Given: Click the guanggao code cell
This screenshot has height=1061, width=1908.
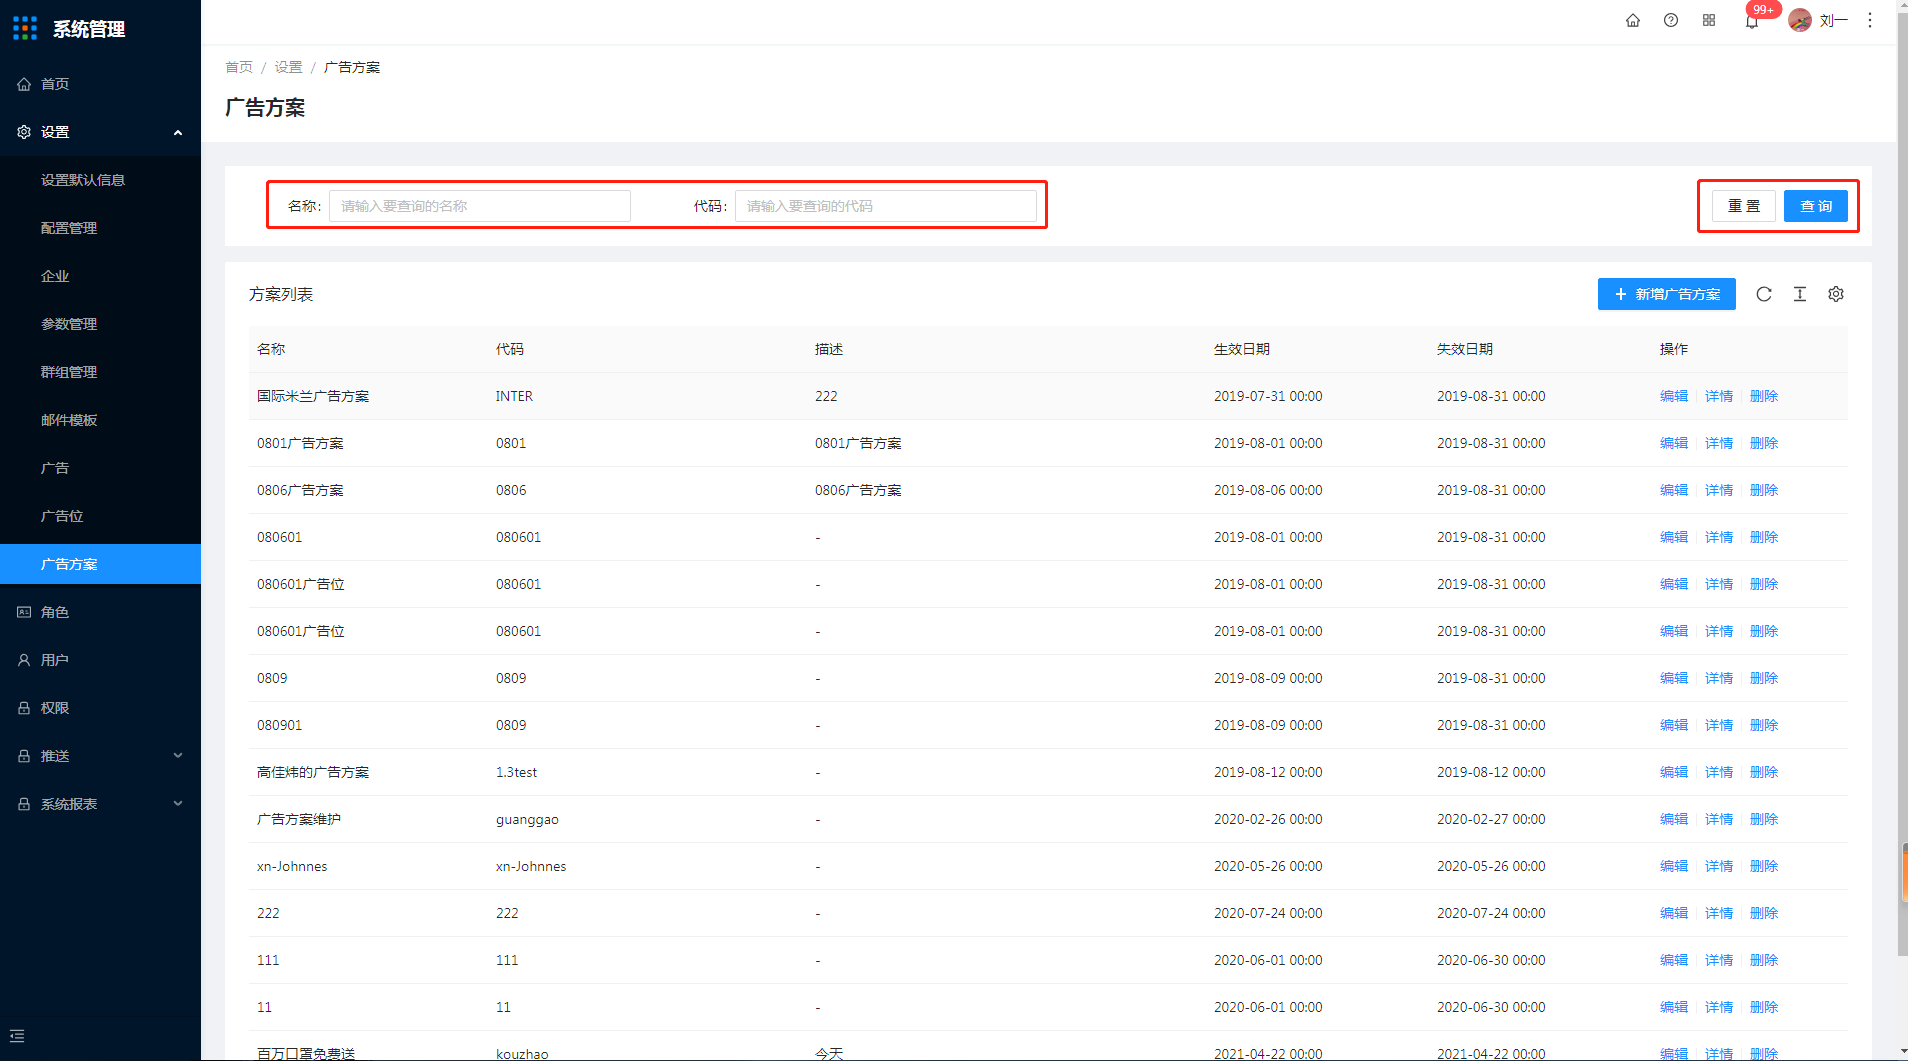Looking at the screenshot, I should click(x=527, y=819).
